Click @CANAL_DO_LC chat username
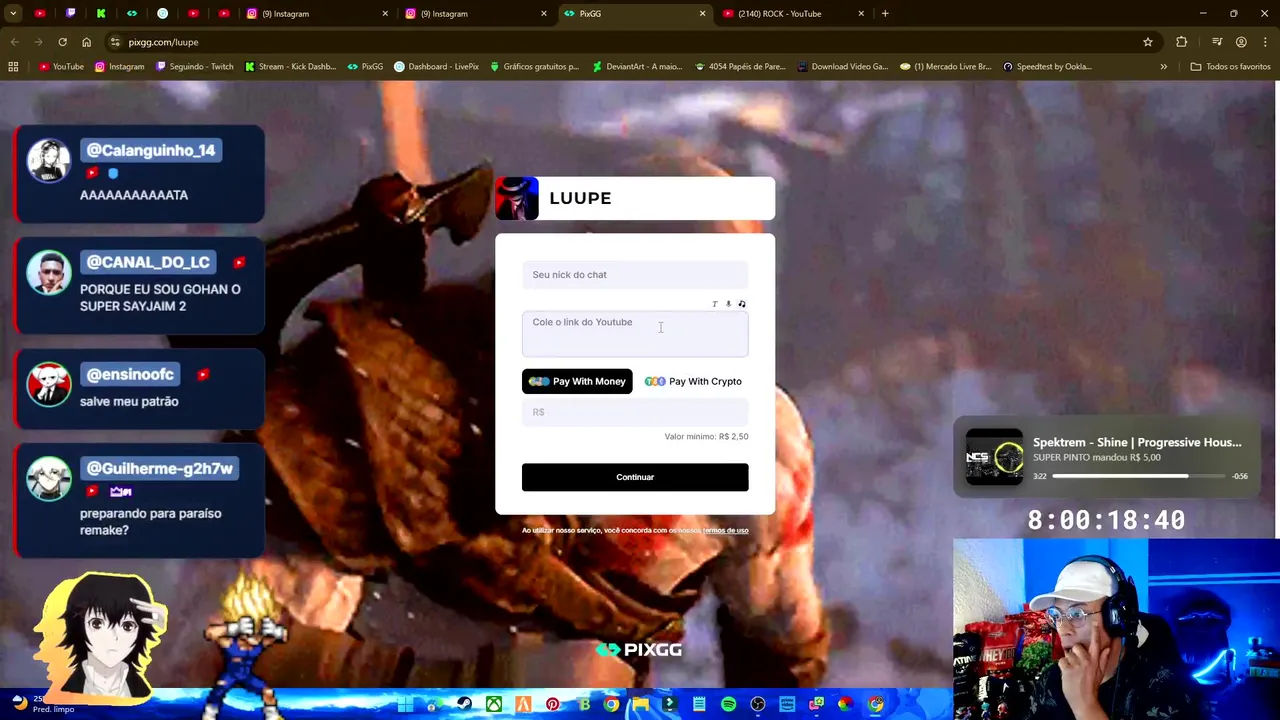 148,262
